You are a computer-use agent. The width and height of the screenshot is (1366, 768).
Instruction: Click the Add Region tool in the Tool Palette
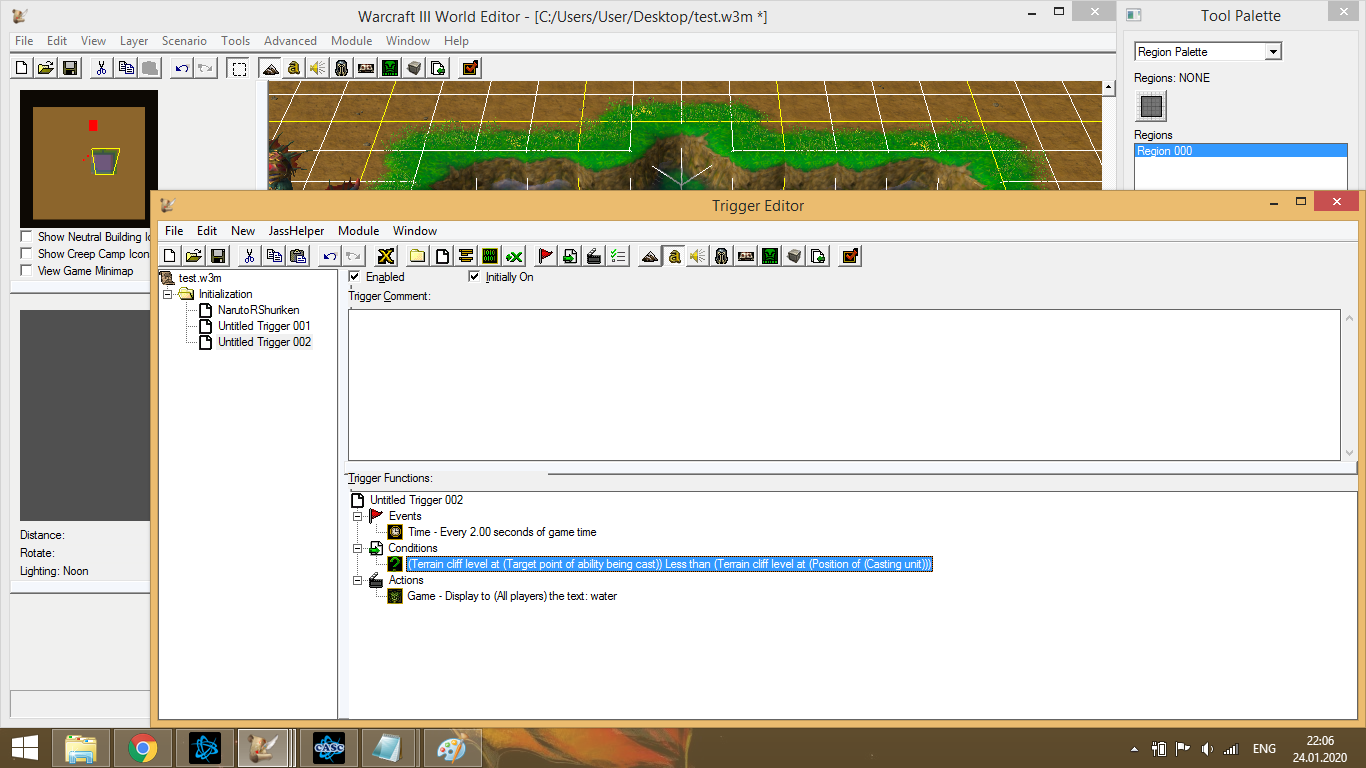click(x=1152, y=106)
